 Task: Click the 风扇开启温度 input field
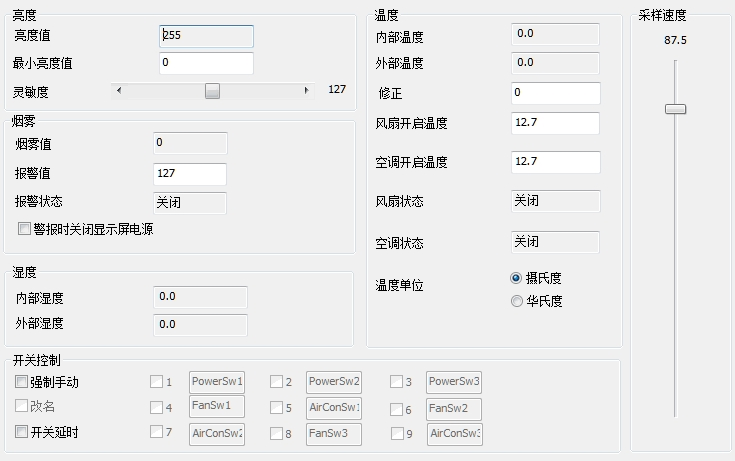555,123
